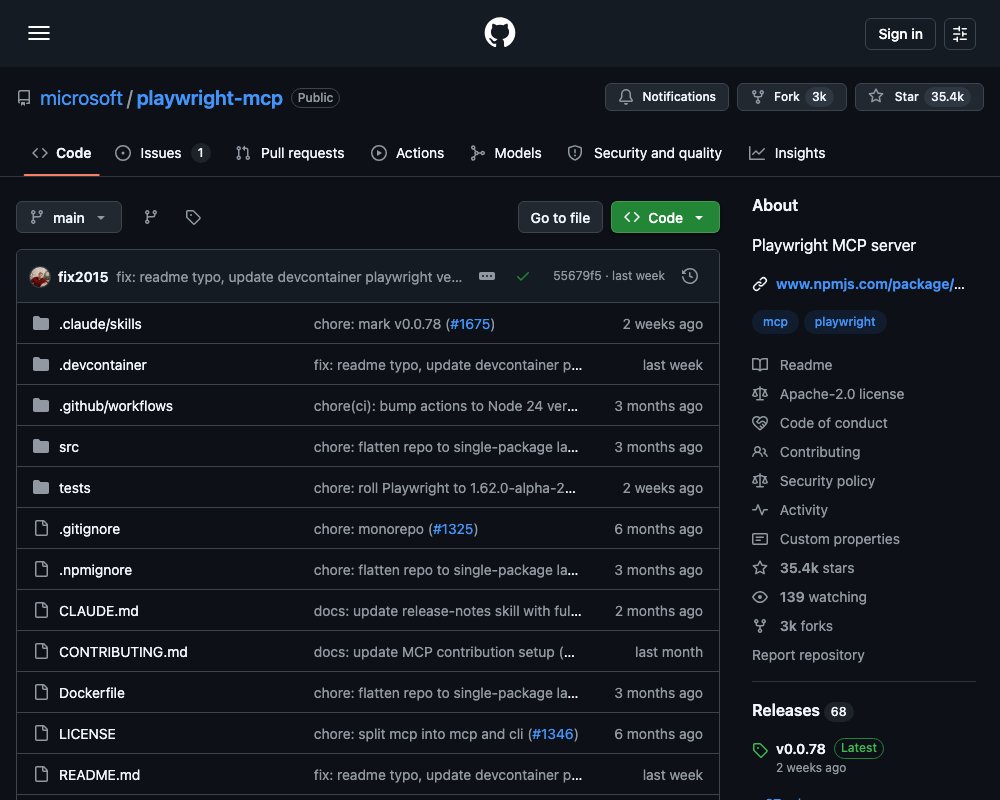Open the Insights tab
Viewport: 1000px width, 800px height.
click(787, 153)
